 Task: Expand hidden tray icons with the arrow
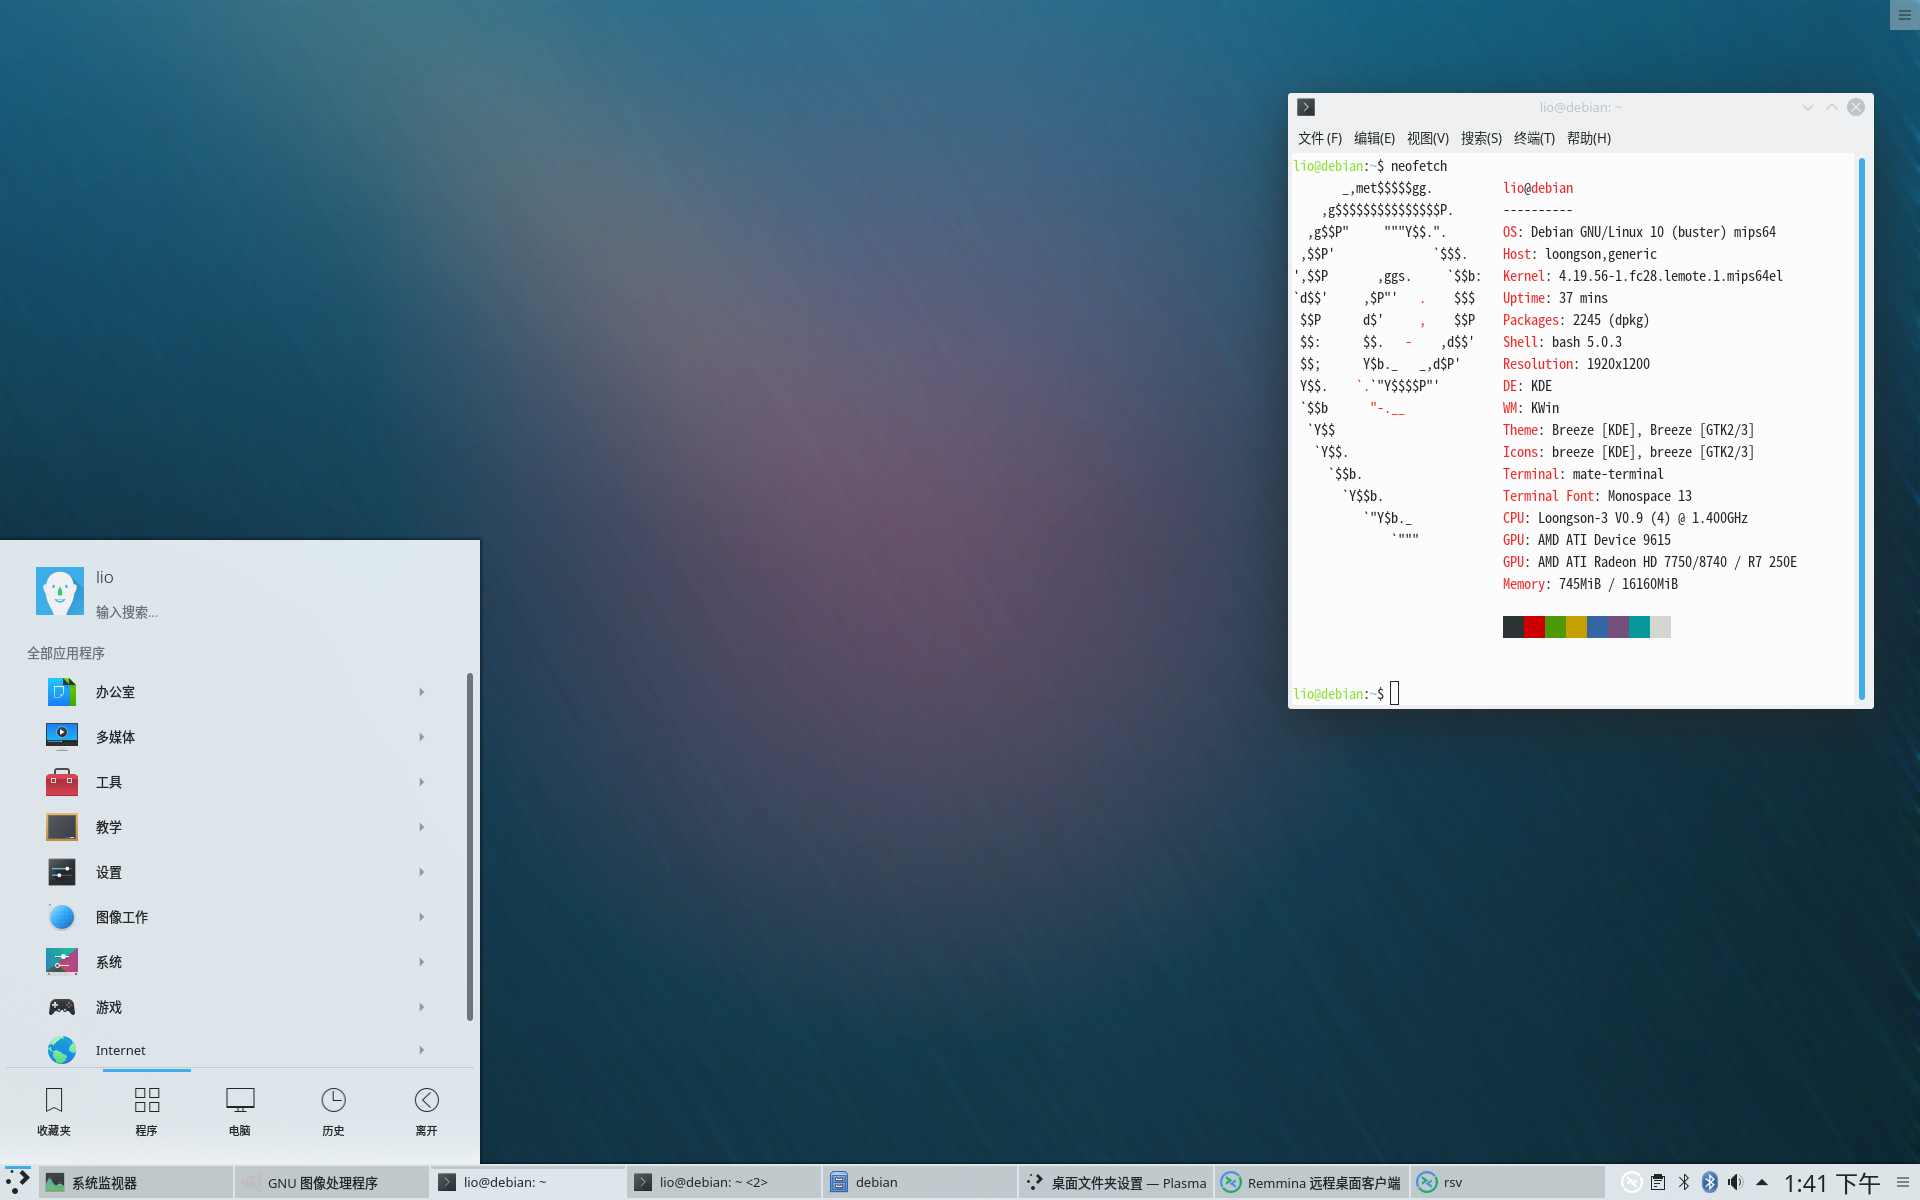[x=1762, y=1181]
